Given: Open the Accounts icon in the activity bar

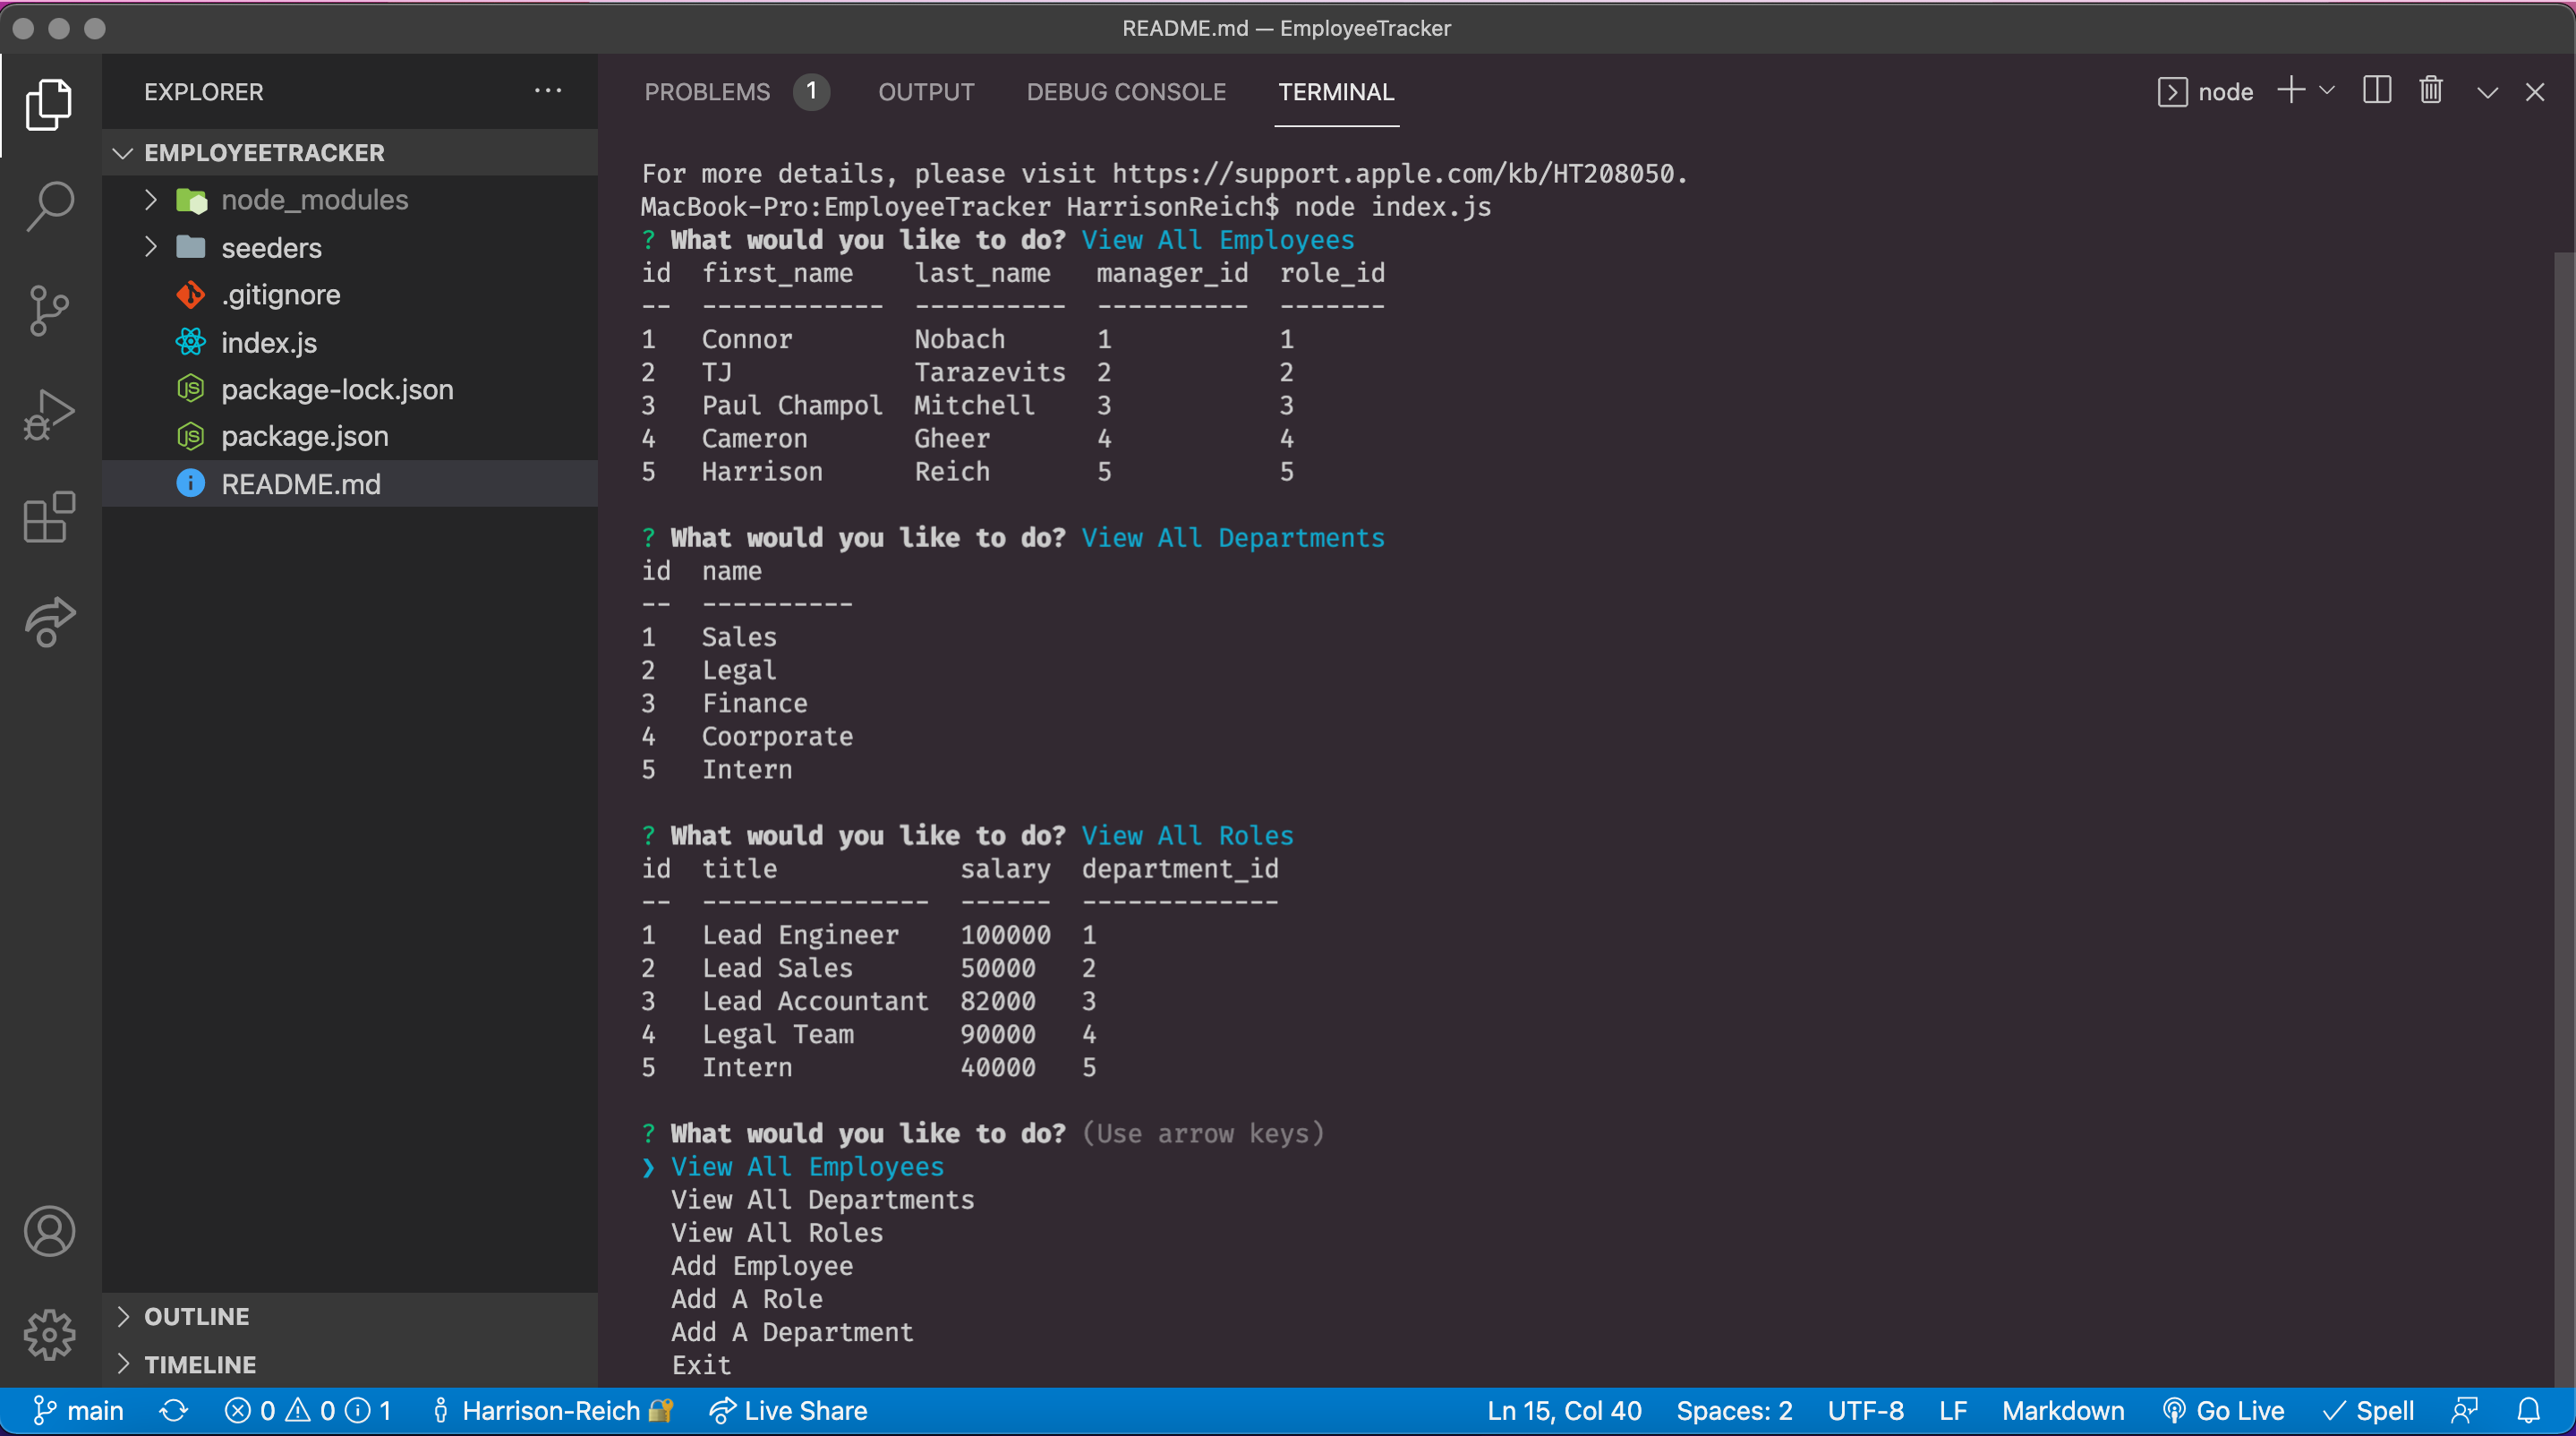Looking at the screenshot, I should 49,1231.
